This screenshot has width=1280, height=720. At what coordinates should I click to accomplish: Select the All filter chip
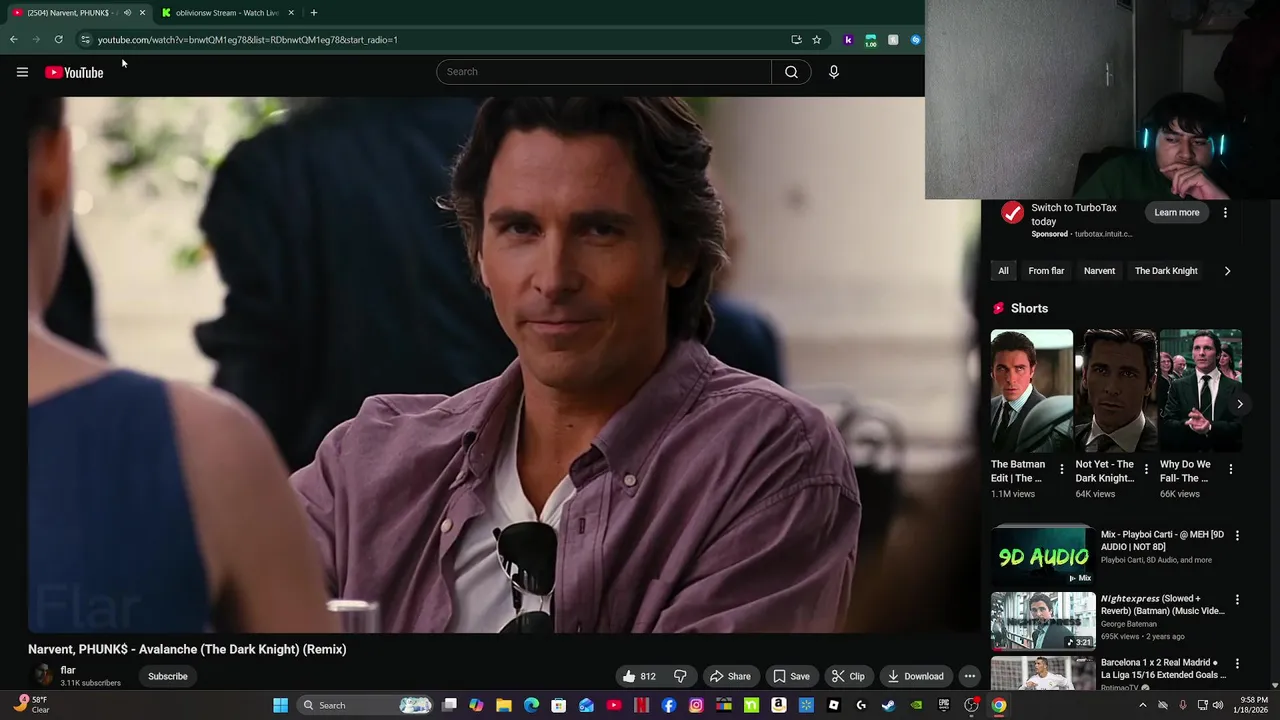point(1003,271)
